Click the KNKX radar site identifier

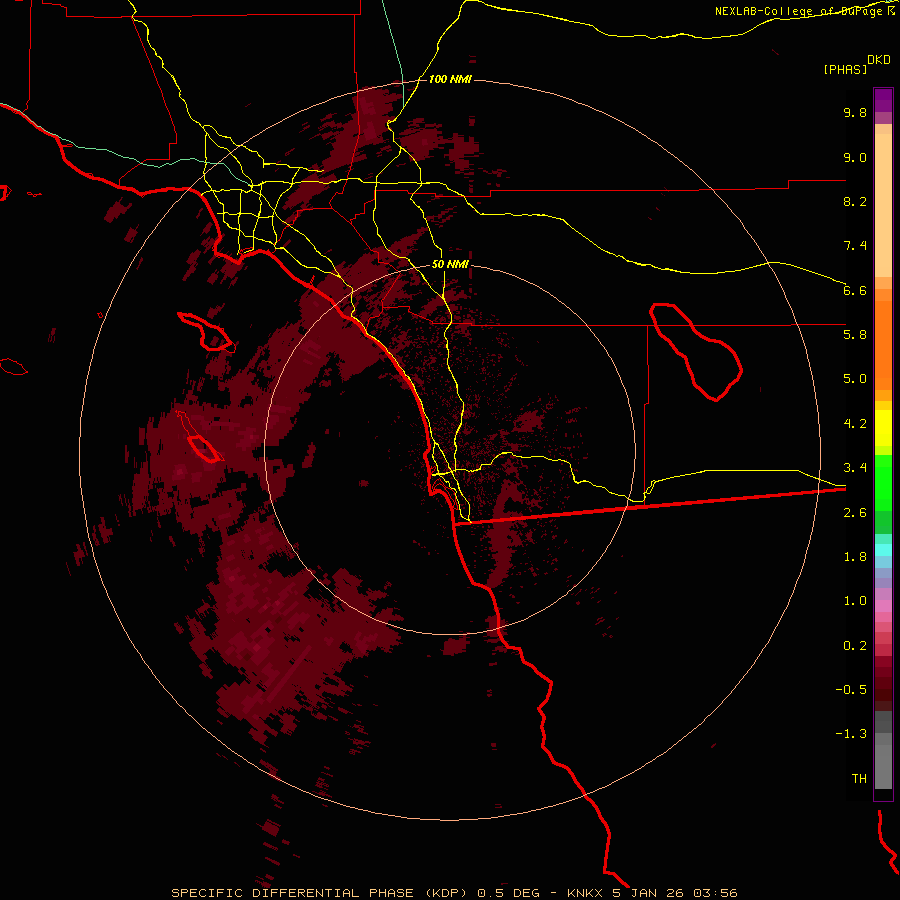click(x=585, y=893)
